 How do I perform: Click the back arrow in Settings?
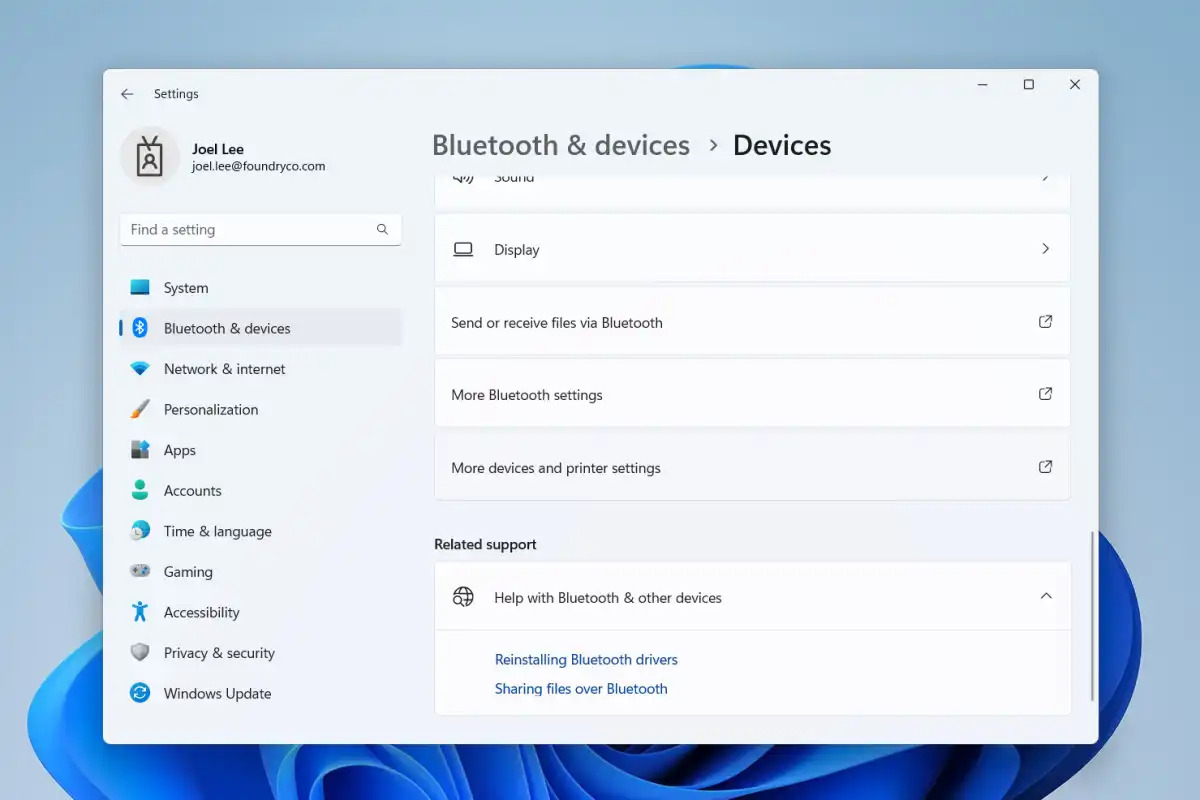tap(127, 93)
